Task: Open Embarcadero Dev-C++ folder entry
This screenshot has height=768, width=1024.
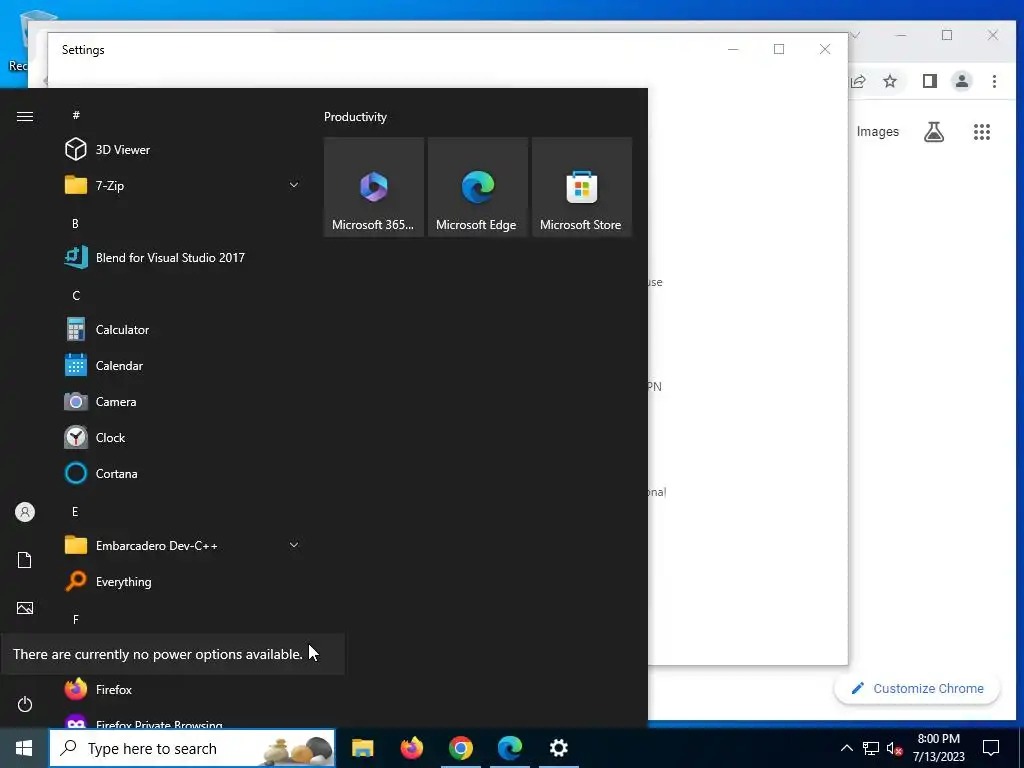Action: tap(183, 545)
